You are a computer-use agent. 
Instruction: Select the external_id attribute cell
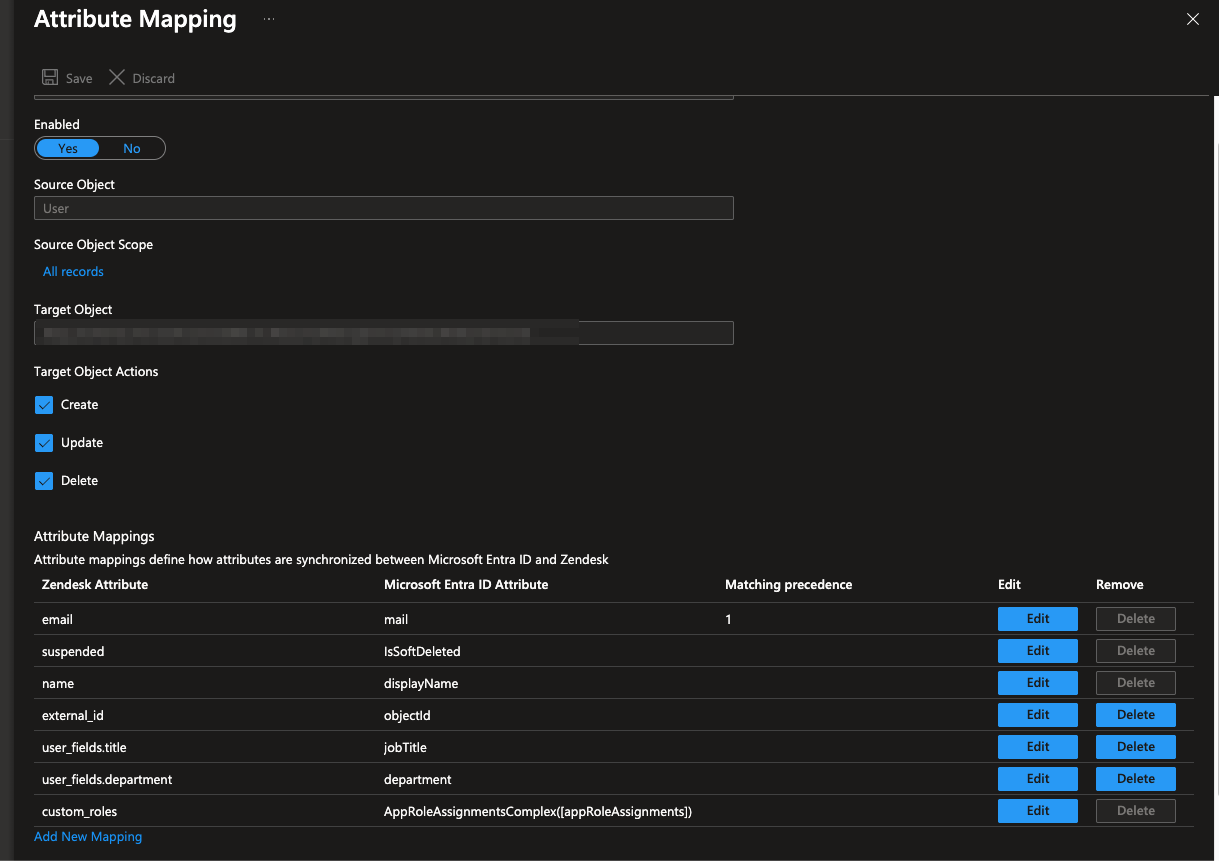(75, 716)
